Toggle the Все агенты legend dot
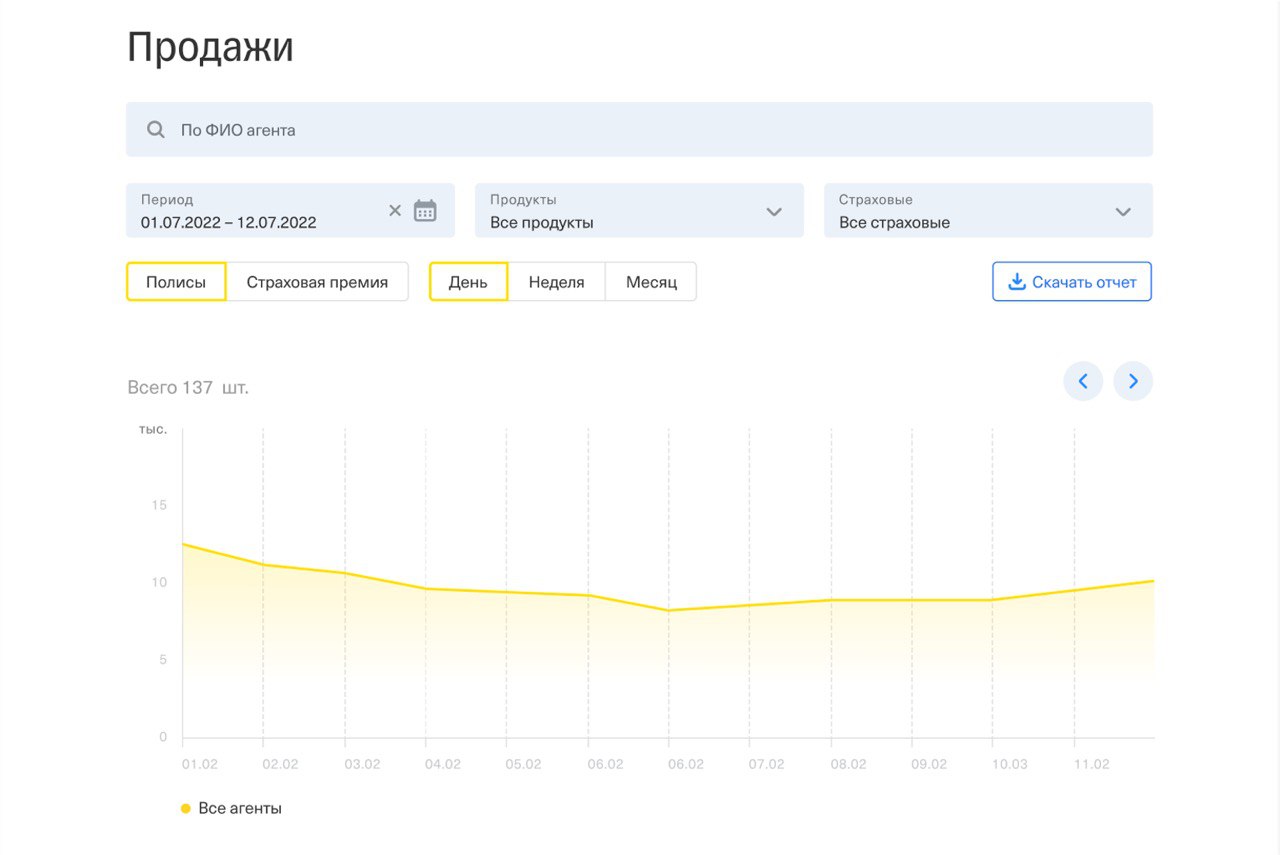1280x855 pixels. pos(186,808)
